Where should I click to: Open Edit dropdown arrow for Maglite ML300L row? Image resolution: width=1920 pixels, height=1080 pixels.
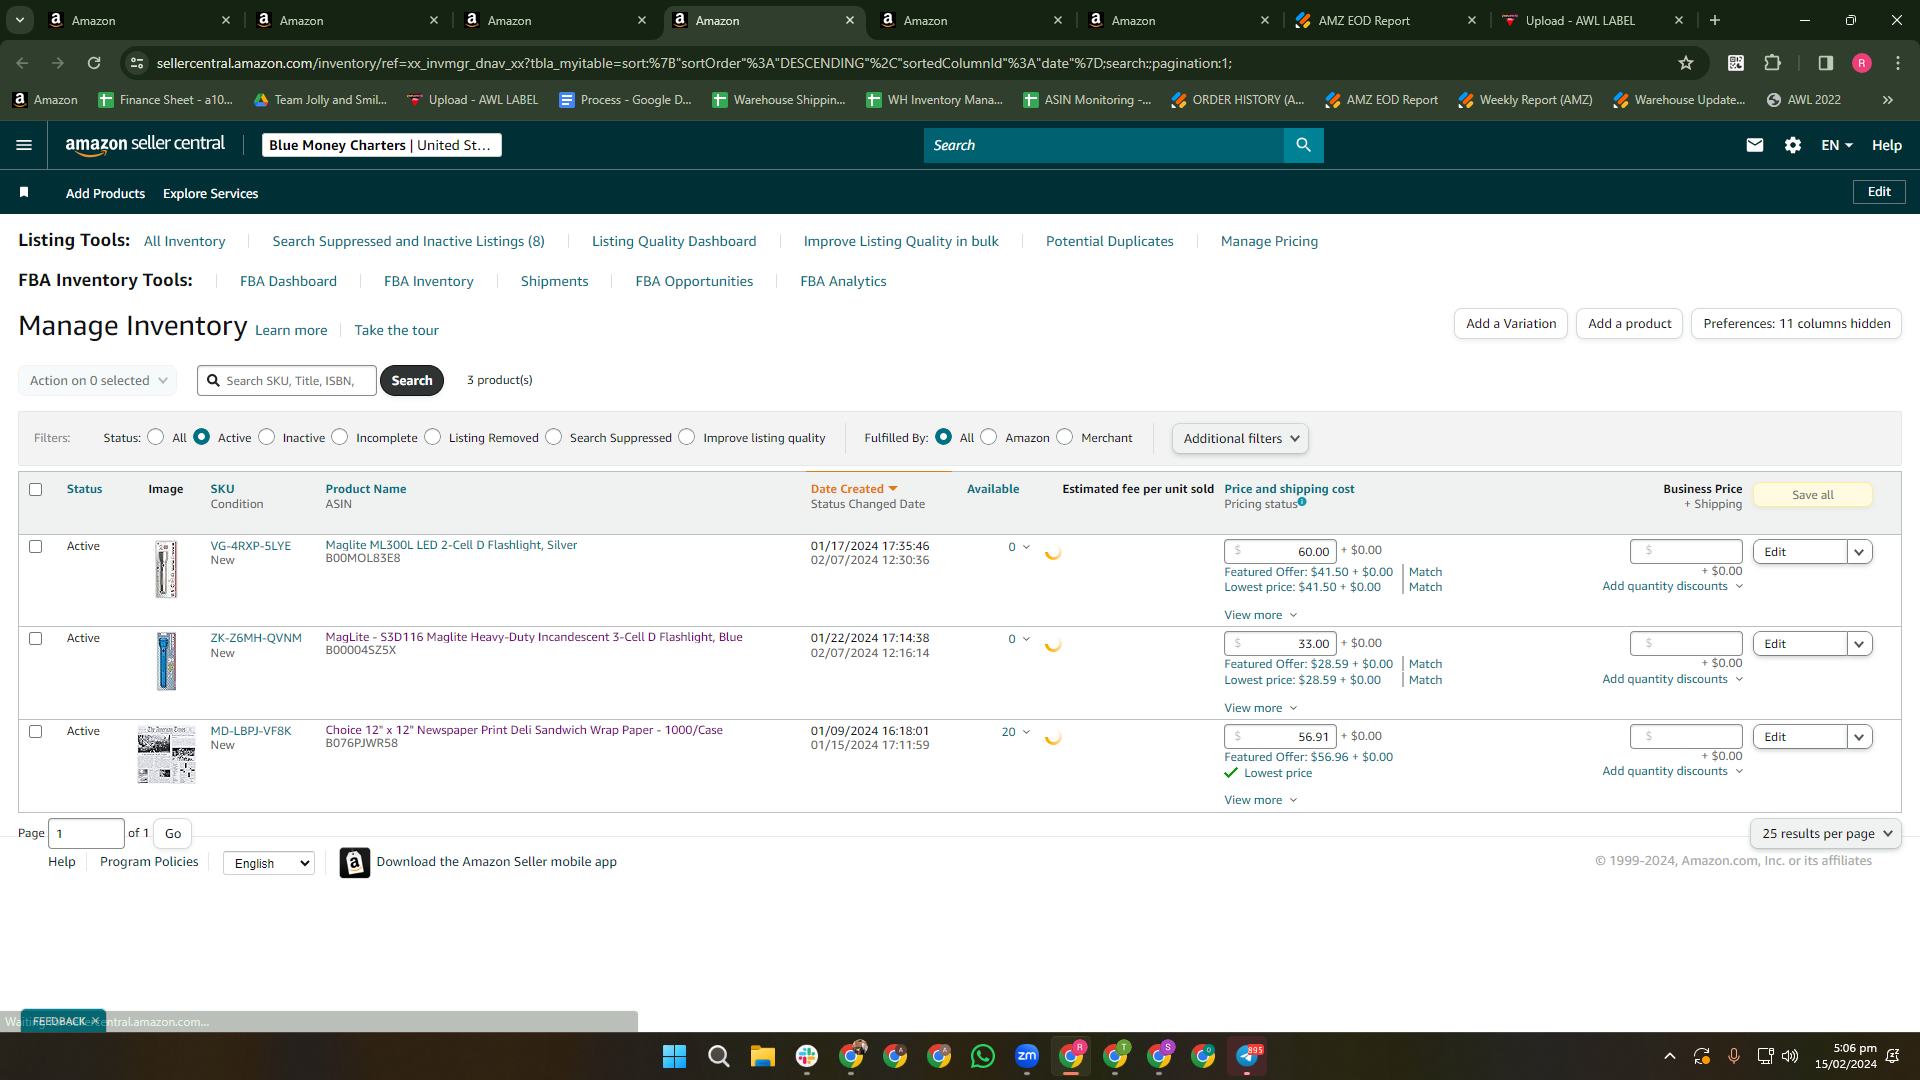[1859, 552]
